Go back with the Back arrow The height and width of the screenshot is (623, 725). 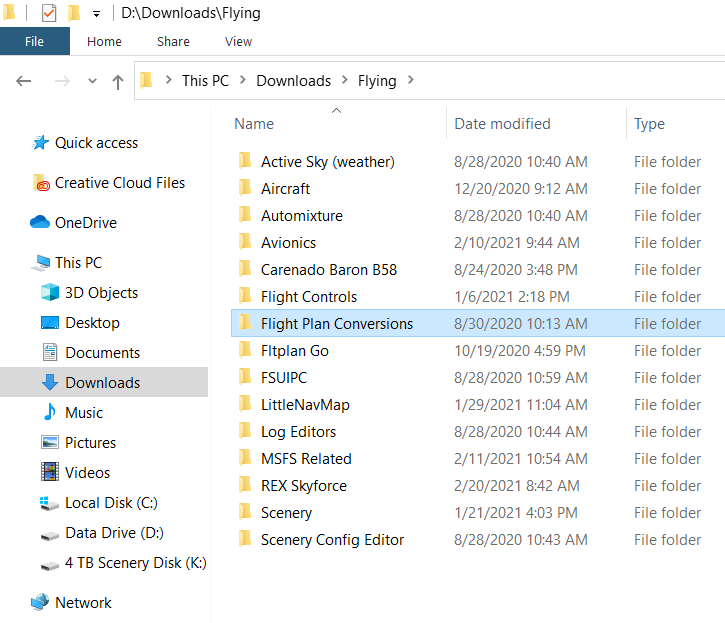24,81
